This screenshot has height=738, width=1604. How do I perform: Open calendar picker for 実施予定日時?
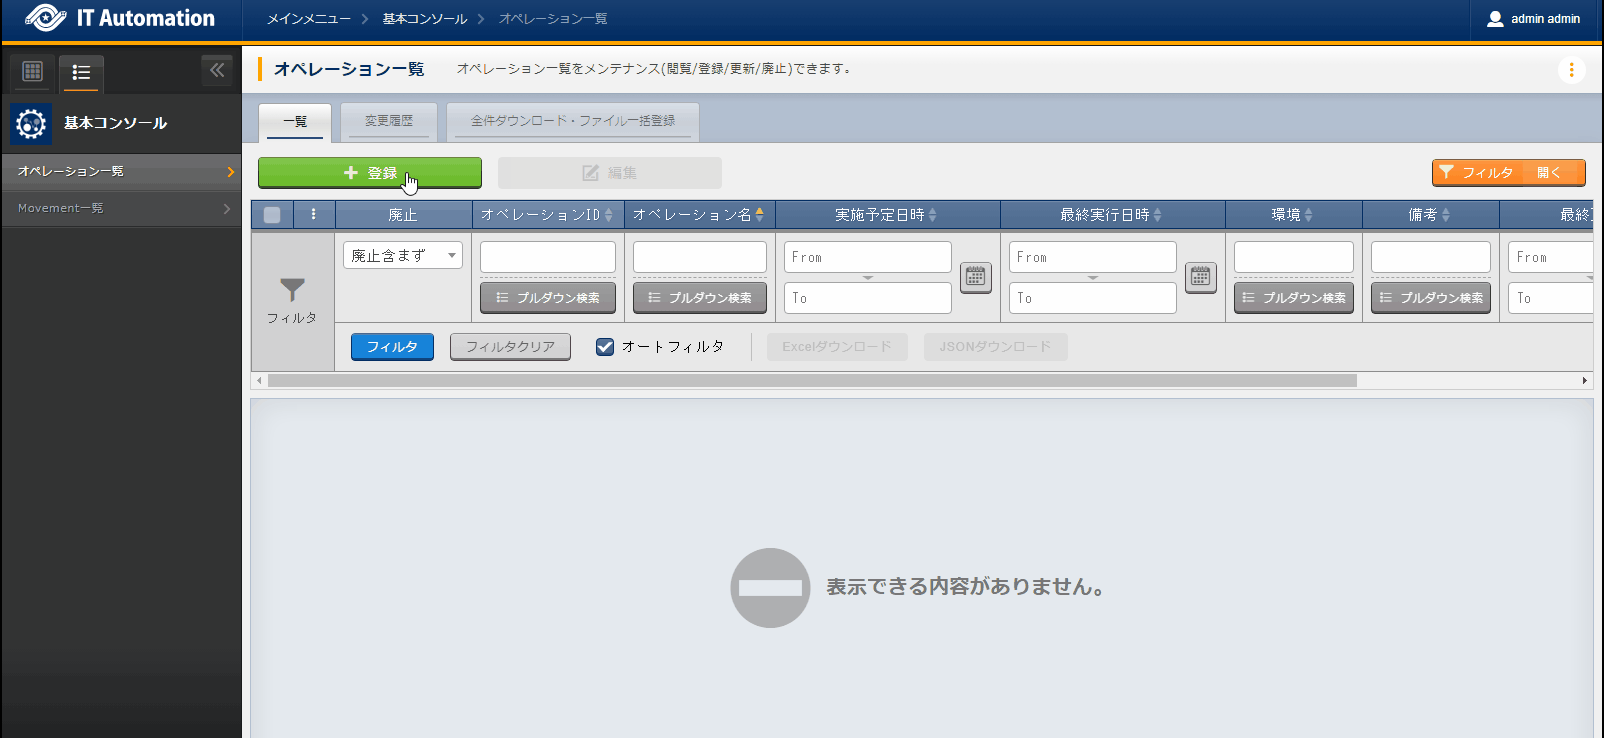(x=975, y=277)
